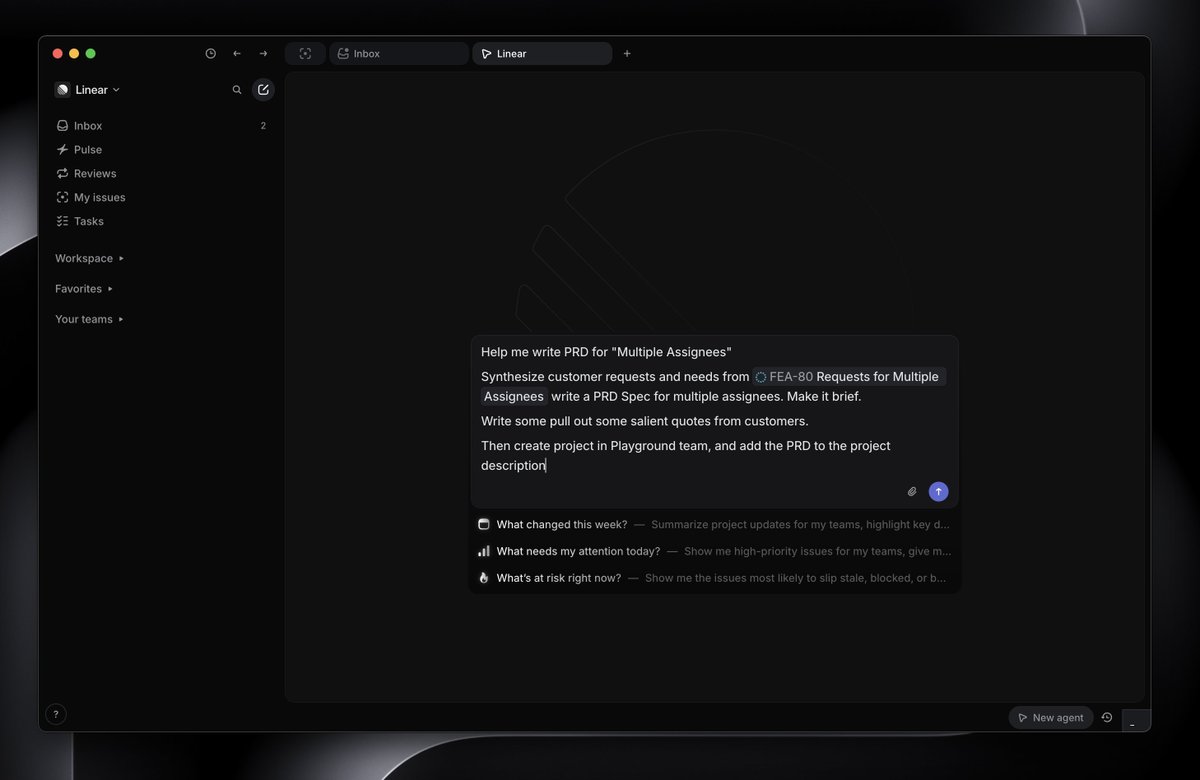Open agent history clock icon at bottom

tap(1107, 718)
